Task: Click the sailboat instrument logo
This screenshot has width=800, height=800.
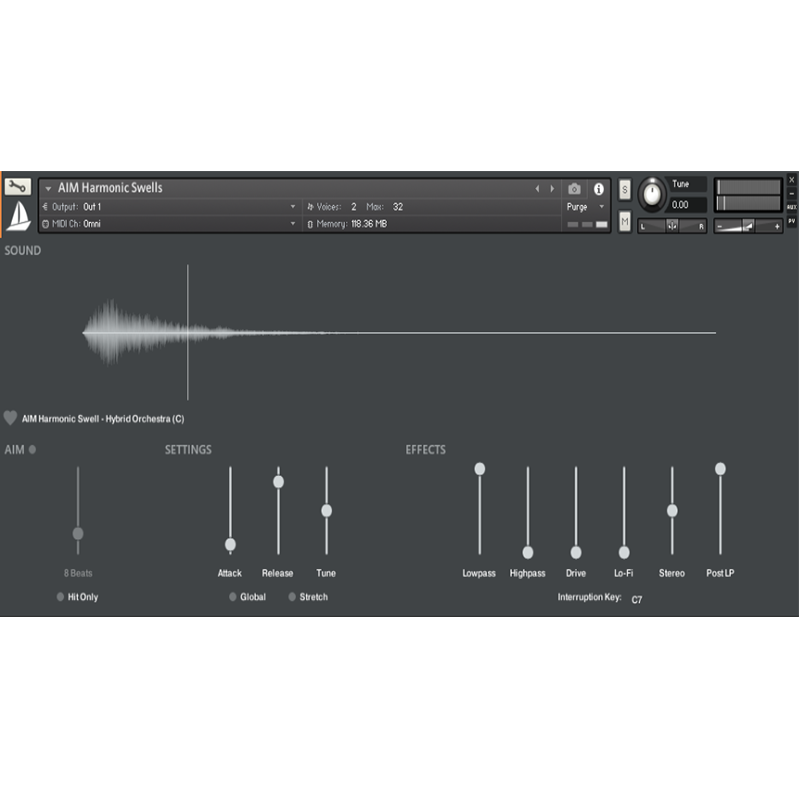Action: (x=19, y=216)
